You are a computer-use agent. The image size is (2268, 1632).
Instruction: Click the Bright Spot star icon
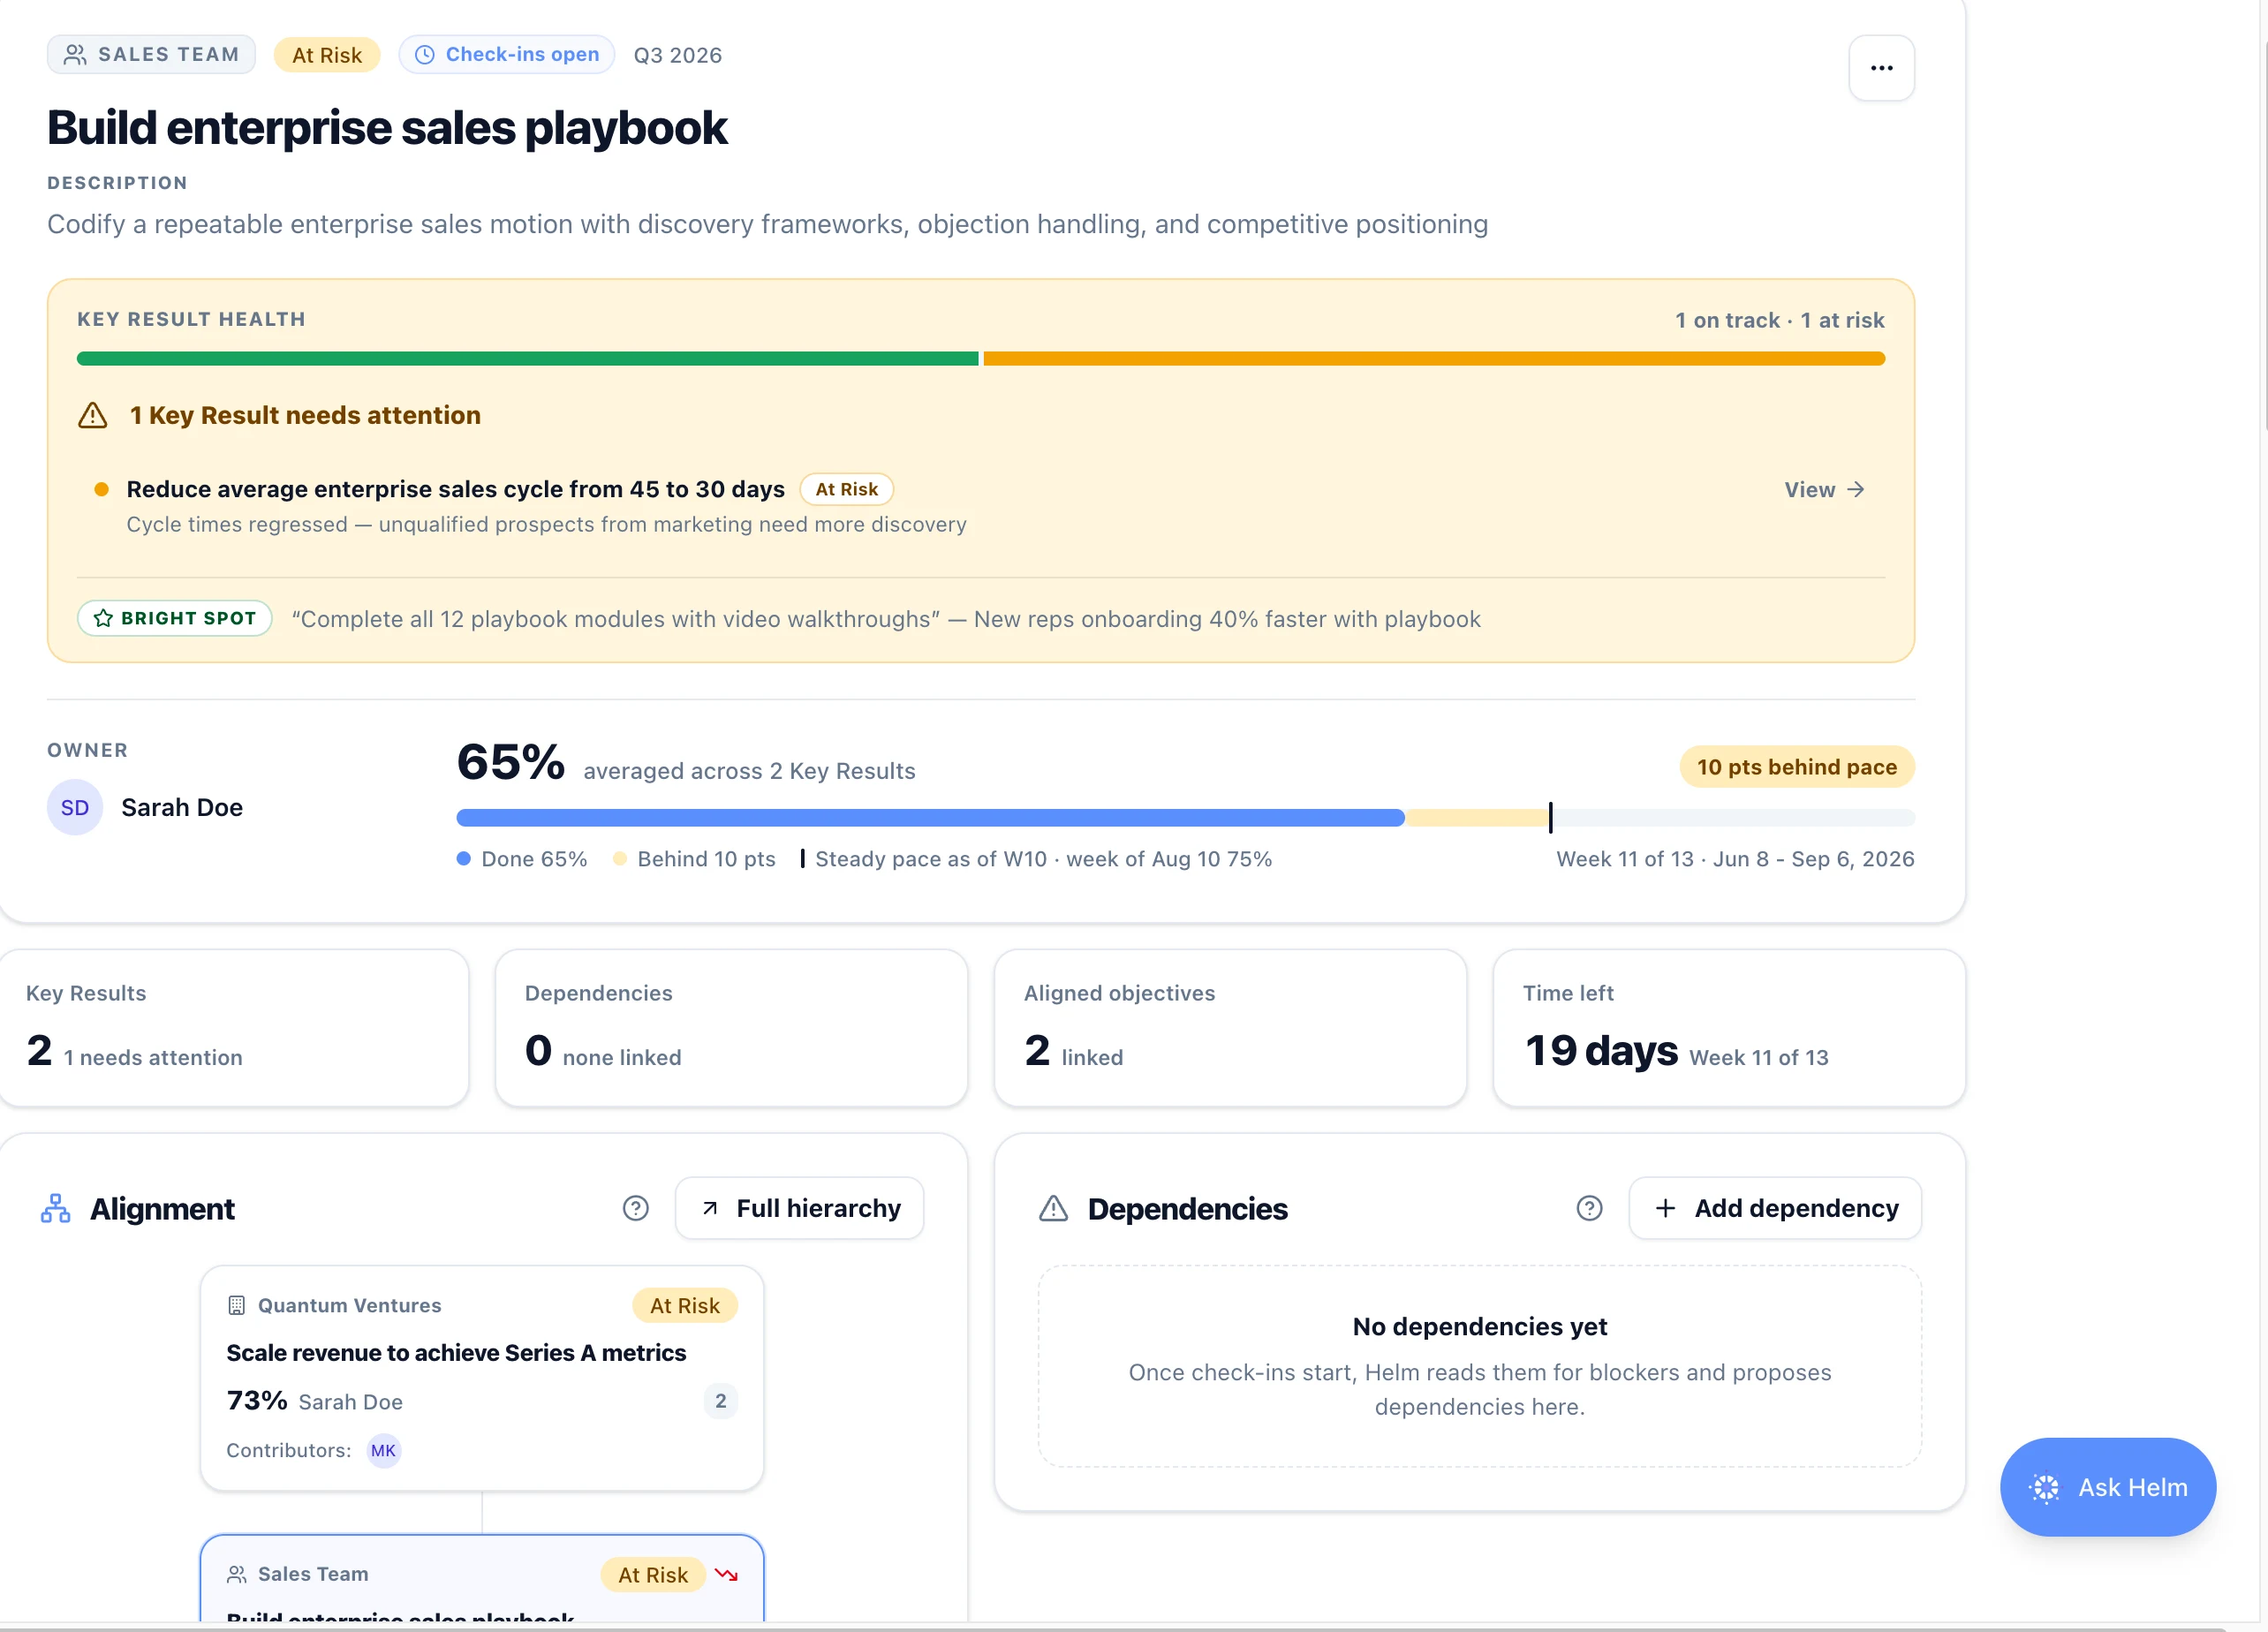point(103,618)
